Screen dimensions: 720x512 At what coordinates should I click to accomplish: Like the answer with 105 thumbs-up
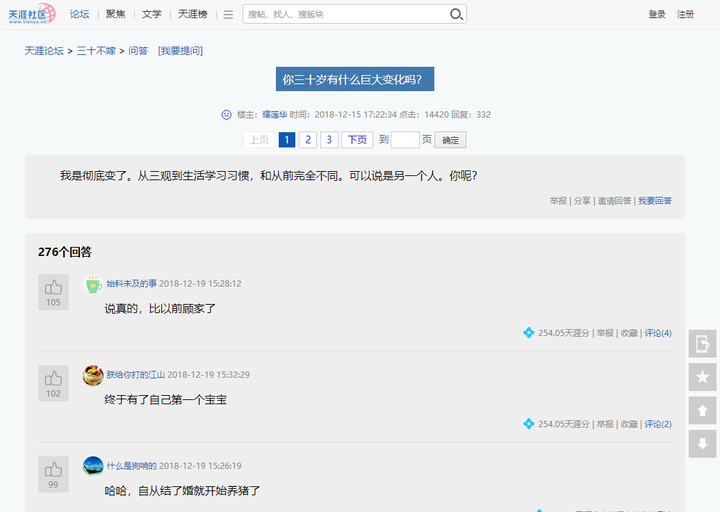[x=53, y=292]
